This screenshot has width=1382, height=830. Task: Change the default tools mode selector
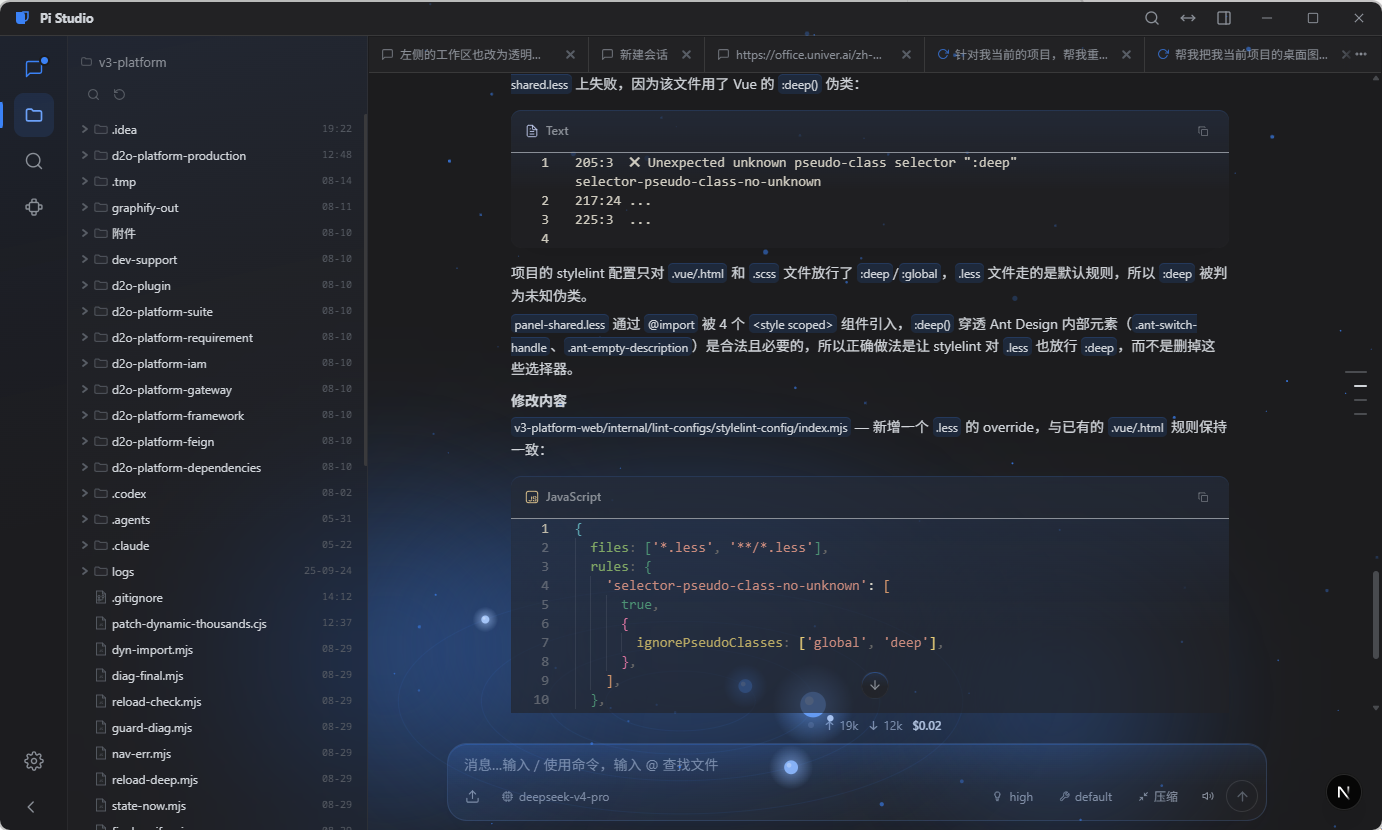[1085, 797]
